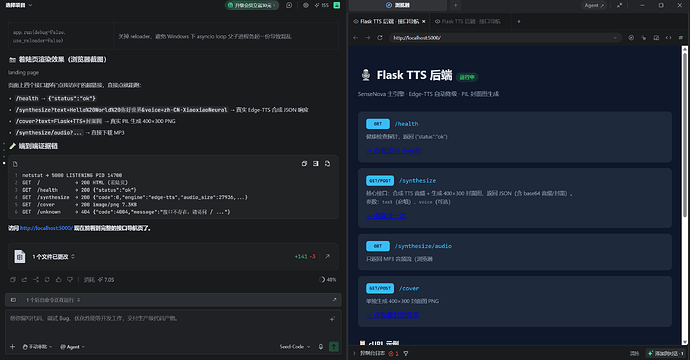This screenshot has width=690, height=360.
Task: Open the code view icon in browser toolbar
Action: point(668,38)
